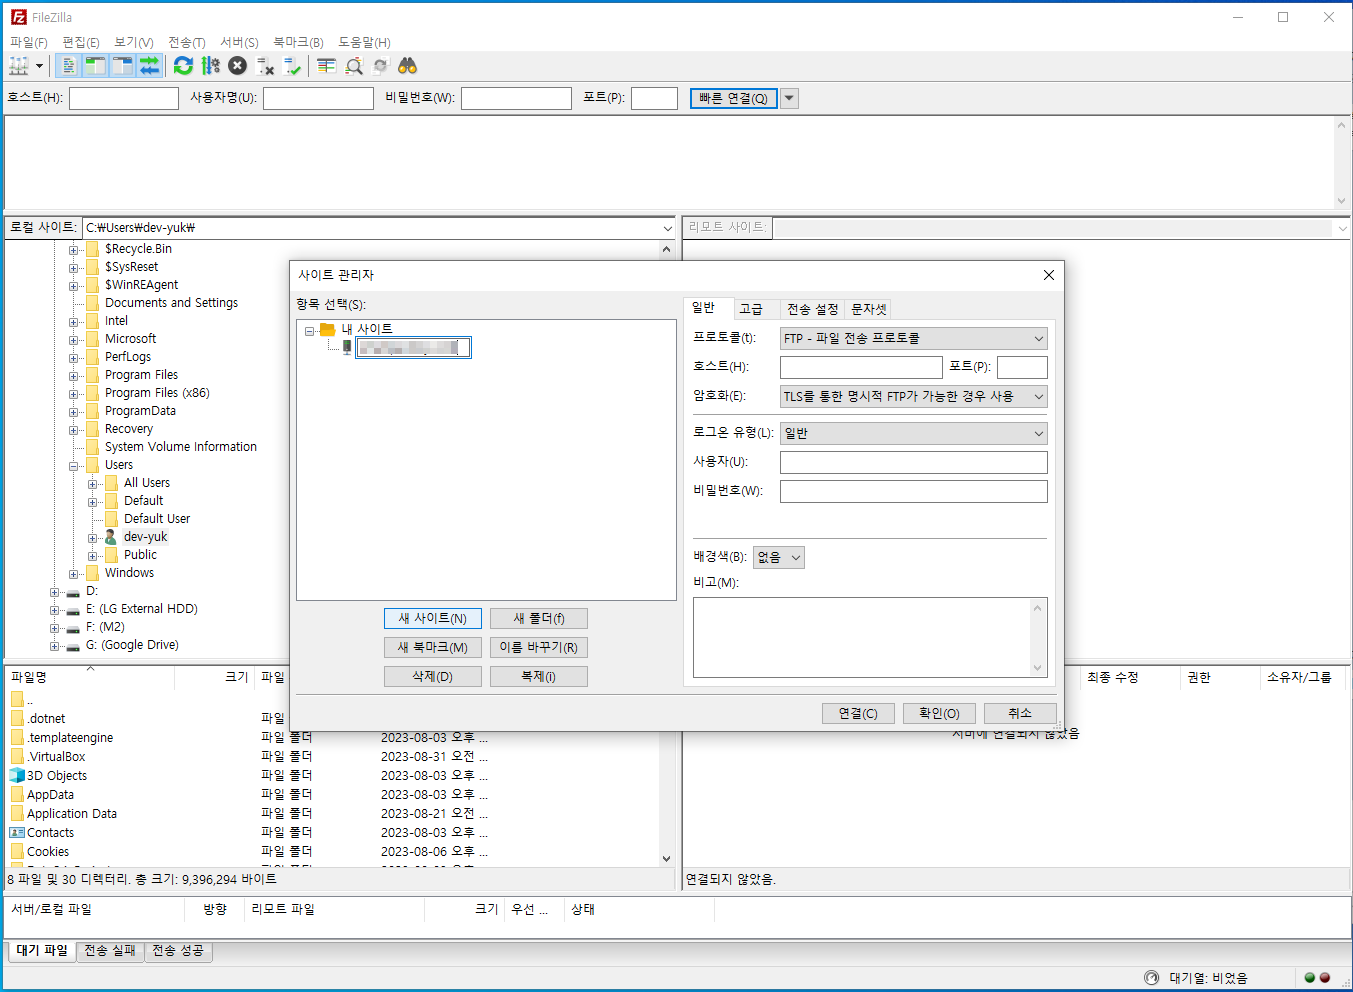This screenshot has height=992, width=1353.
Task: Toggle processing of the transfer queue icon
Action: coord(210,66)
